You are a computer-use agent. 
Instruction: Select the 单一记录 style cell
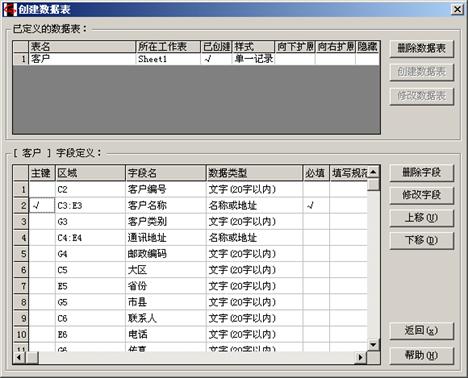click(253, 59)
